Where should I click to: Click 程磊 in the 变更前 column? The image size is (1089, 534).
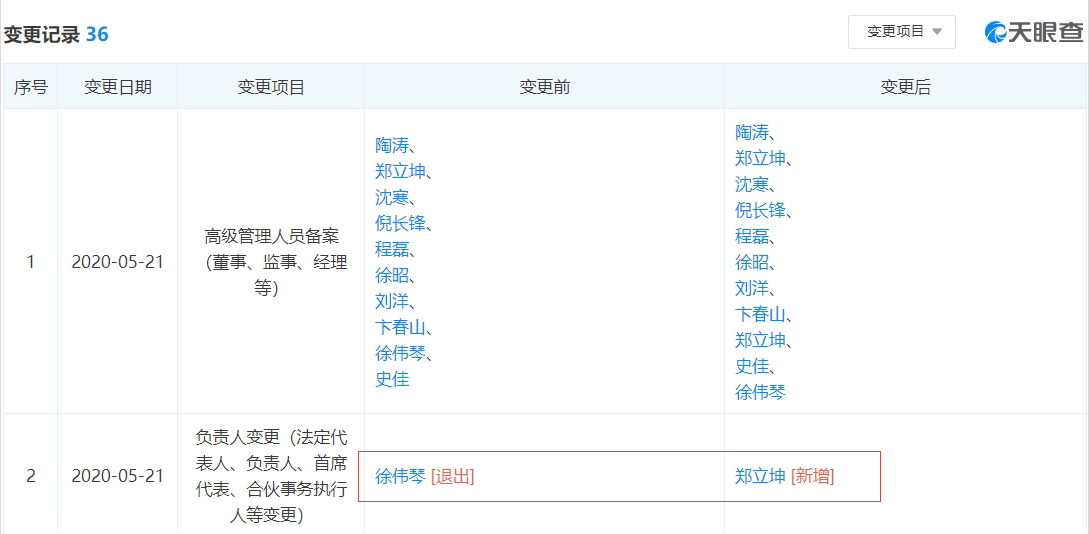(x=392, y=249)
